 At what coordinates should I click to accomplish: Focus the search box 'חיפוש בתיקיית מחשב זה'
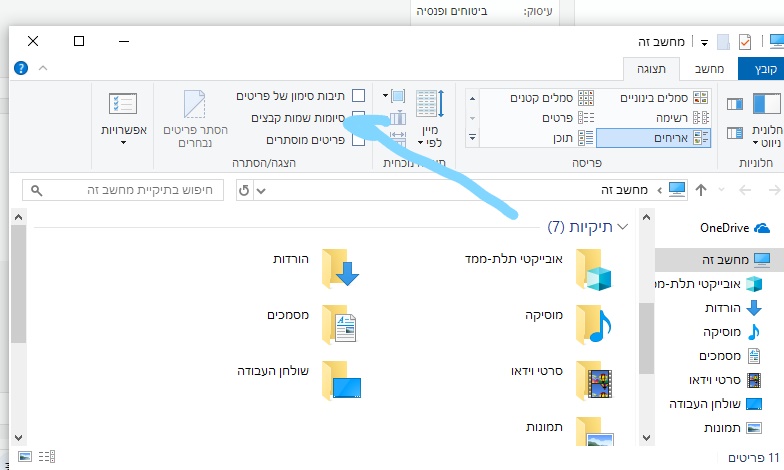pyautogui.click(x=123, y=190)
